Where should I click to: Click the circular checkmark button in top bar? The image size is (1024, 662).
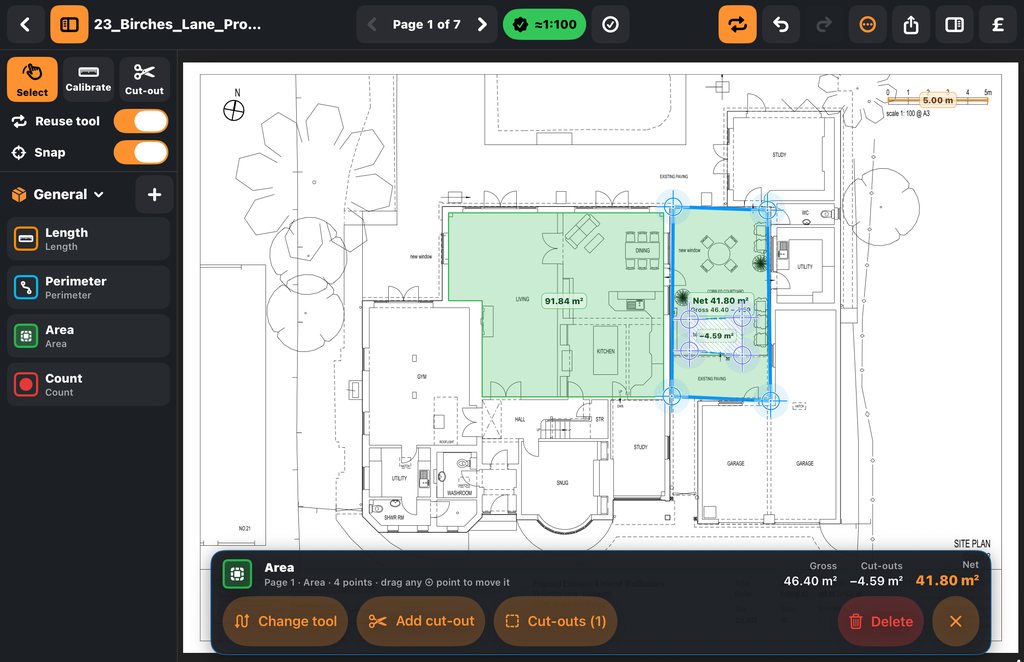click(611, 25)
